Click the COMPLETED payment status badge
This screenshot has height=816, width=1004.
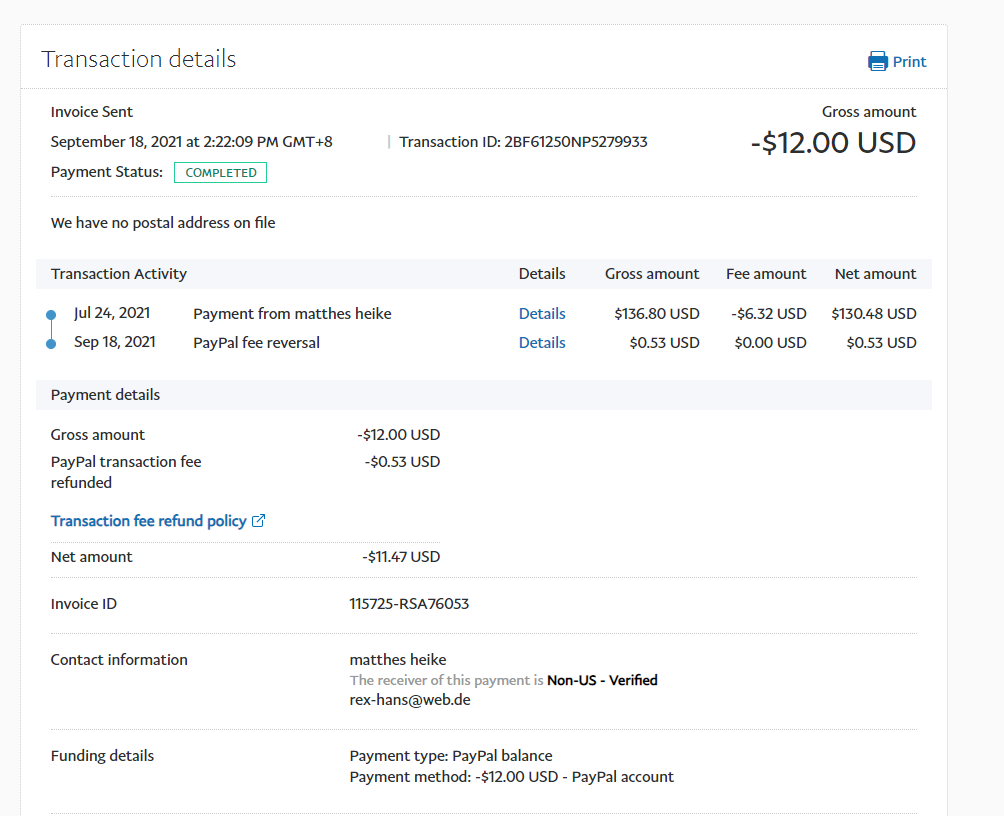[x=220, y=173]
